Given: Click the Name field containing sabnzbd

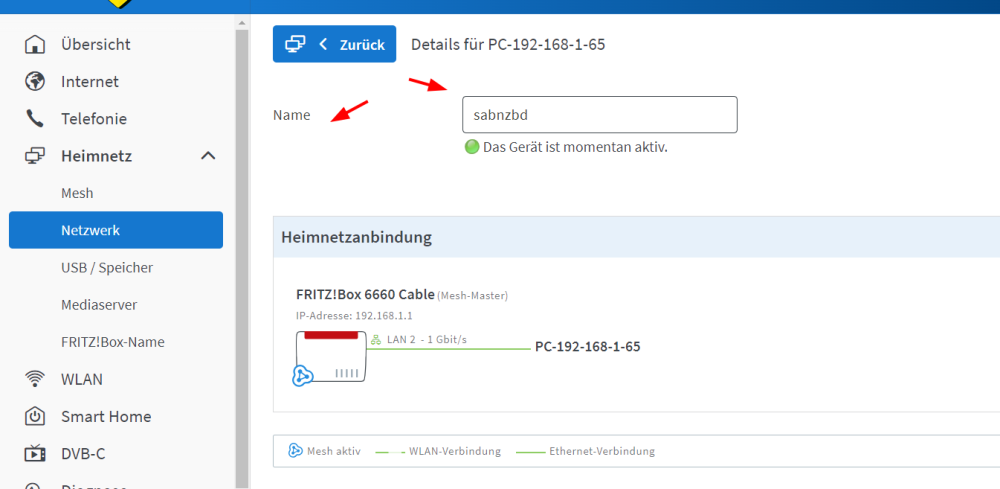Looking at the screenshot, I should (x=599, y=115).
